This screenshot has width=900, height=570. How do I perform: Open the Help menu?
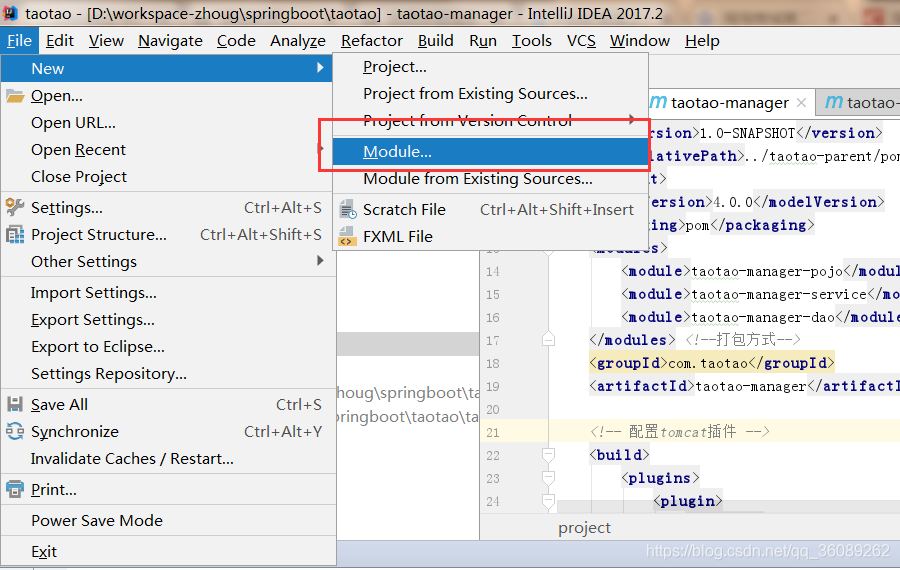(702, 41)
